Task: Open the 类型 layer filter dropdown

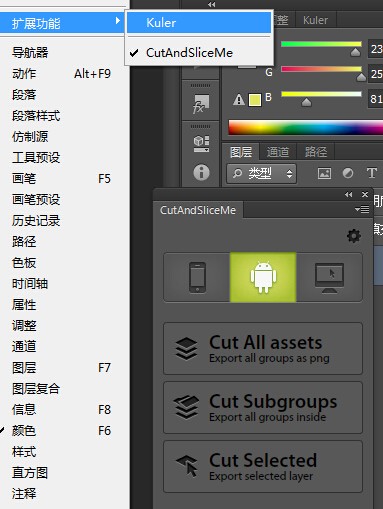Action: pyautogui.click(x=261, y=173)
